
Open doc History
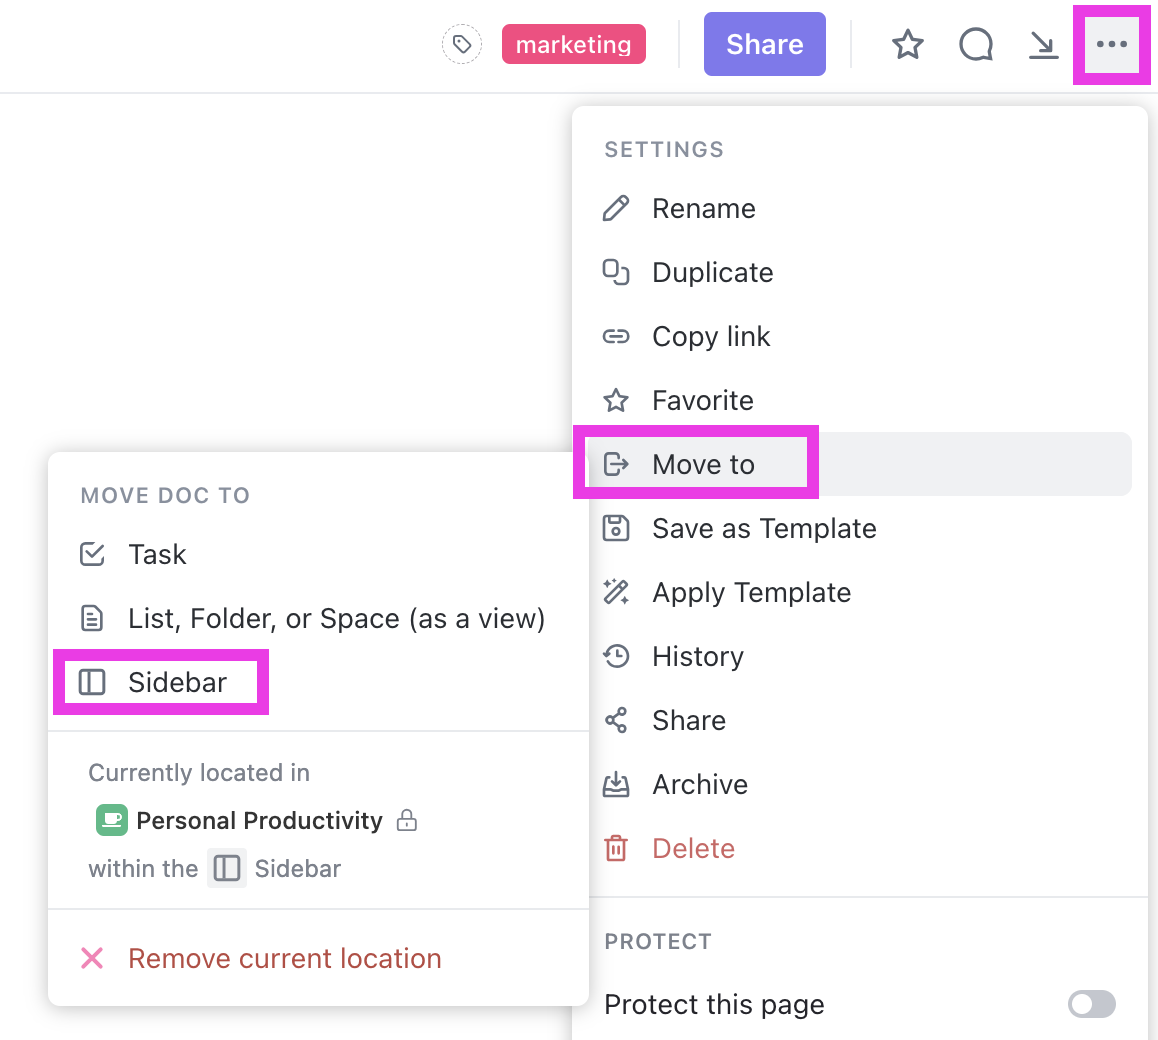point(697,657)
